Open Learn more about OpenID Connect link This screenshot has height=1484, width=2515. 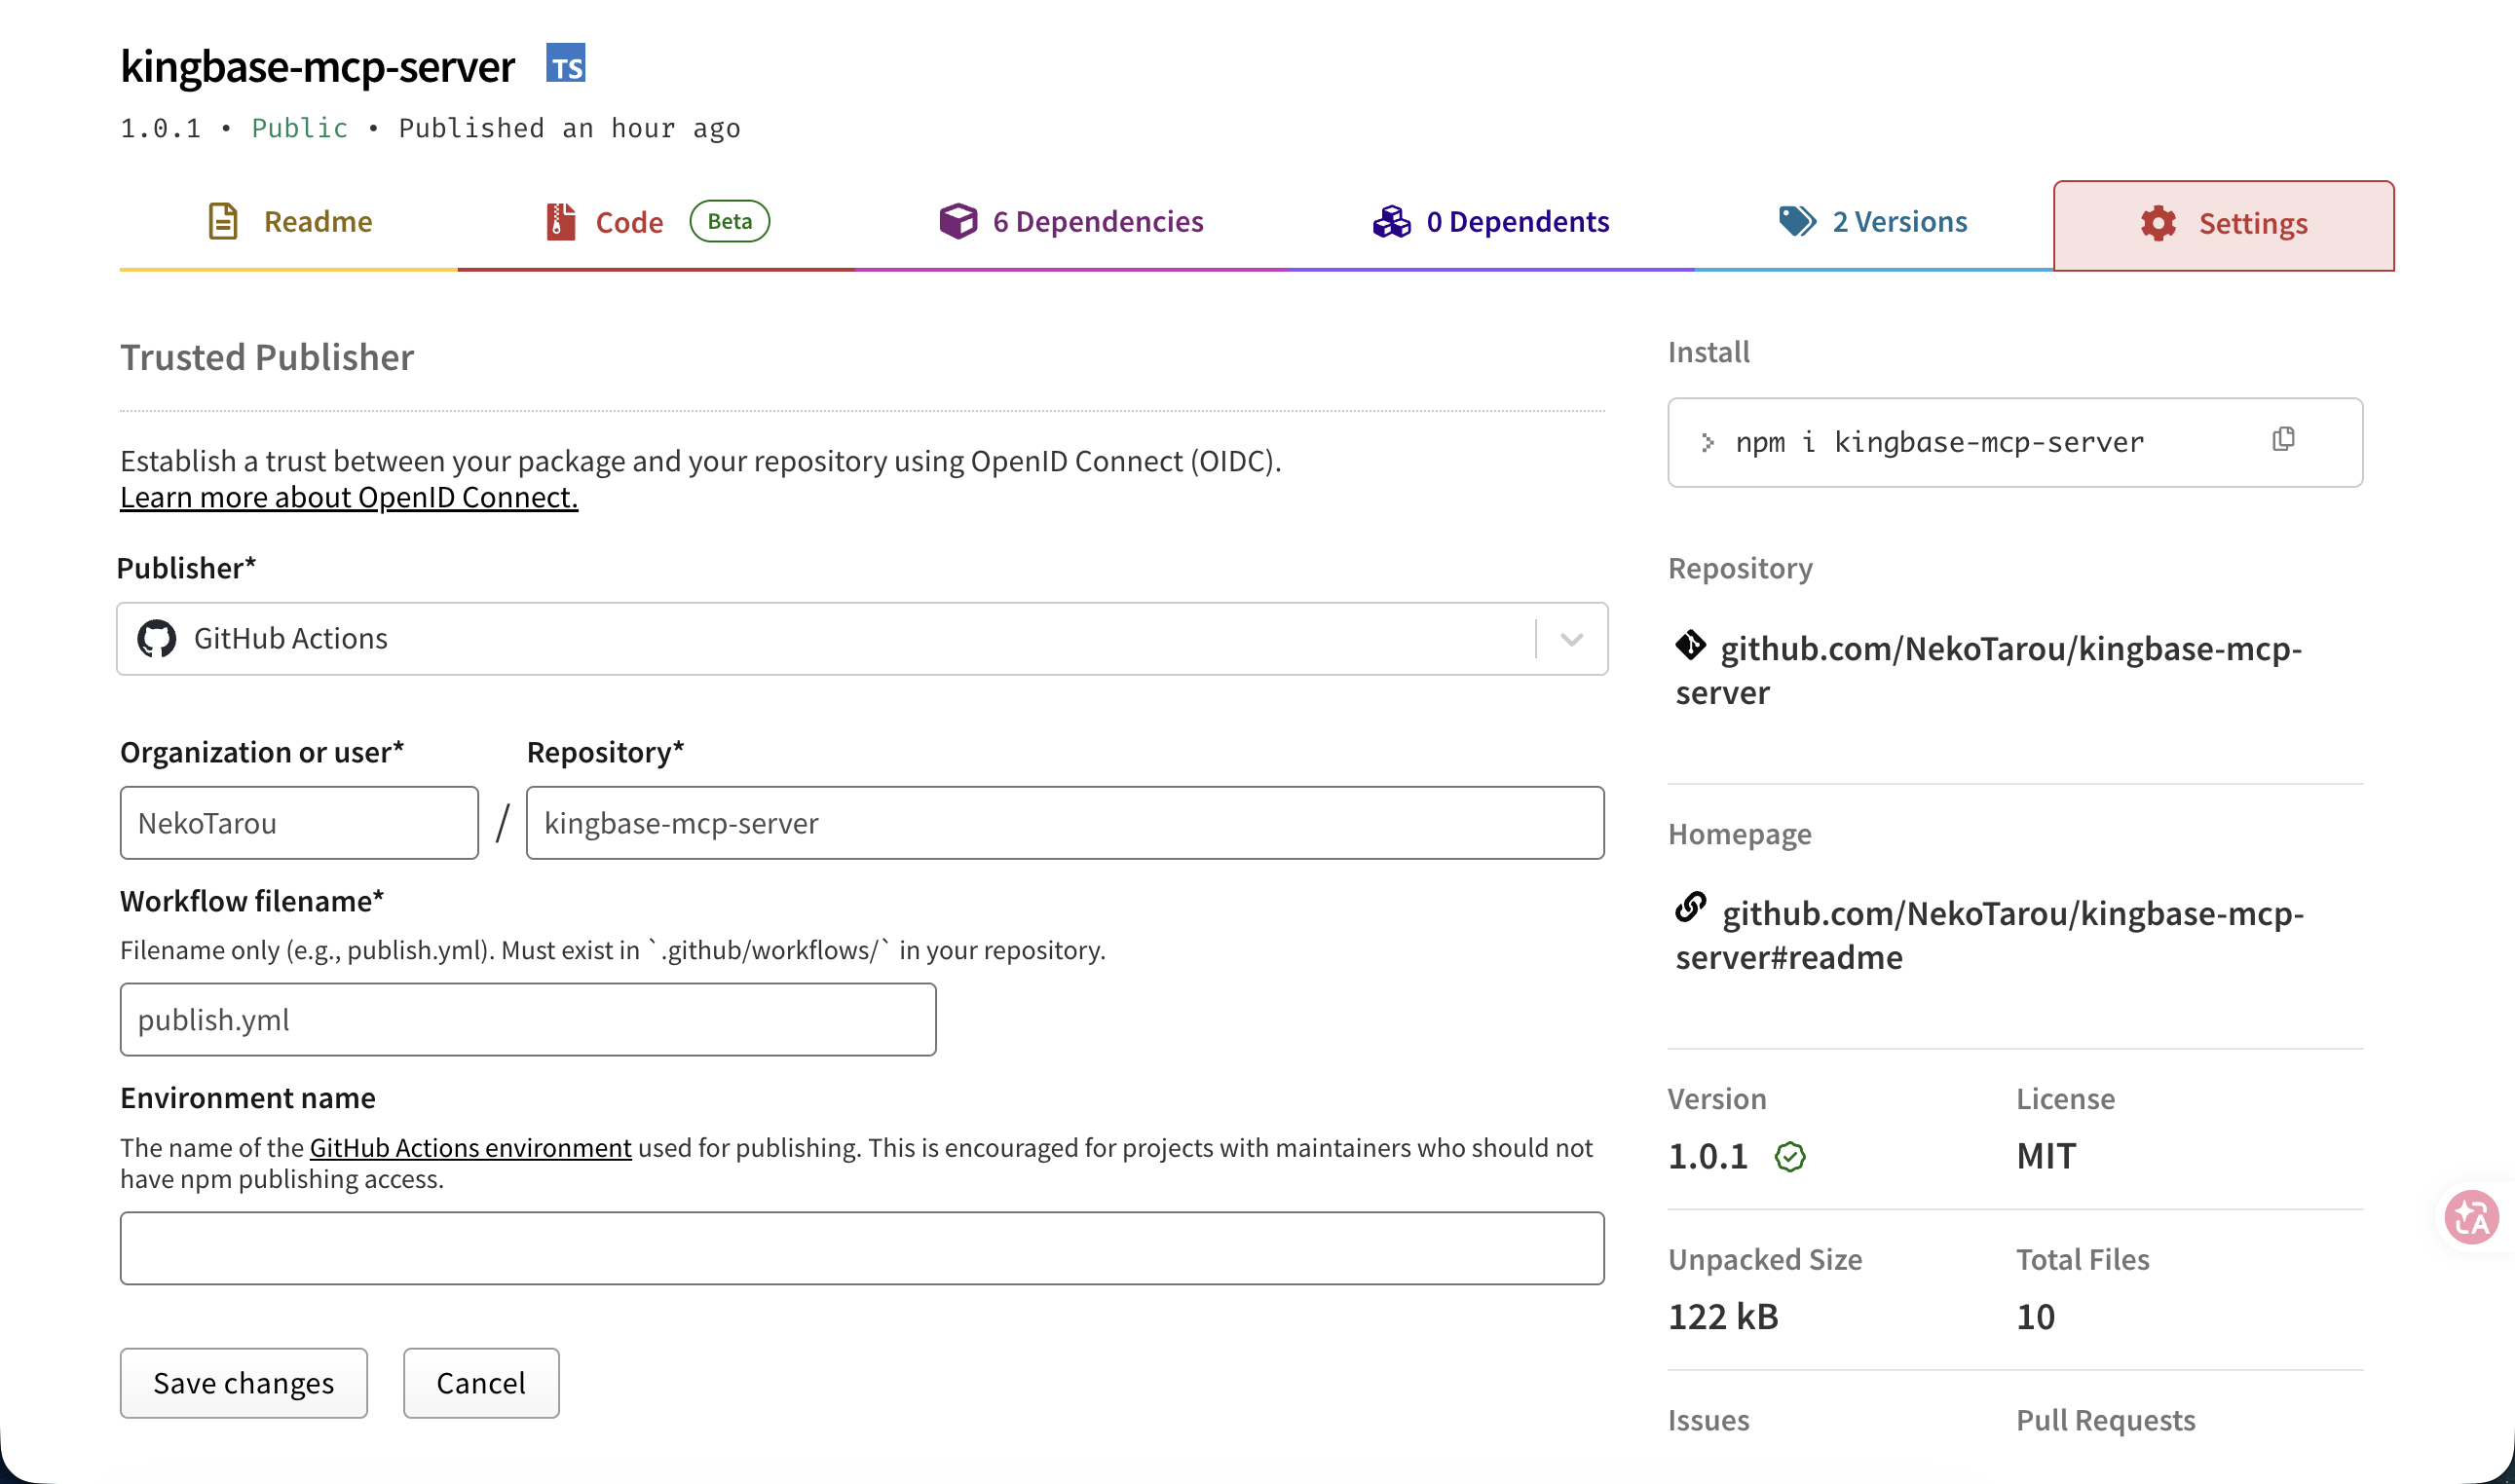(x=349, y=497)
